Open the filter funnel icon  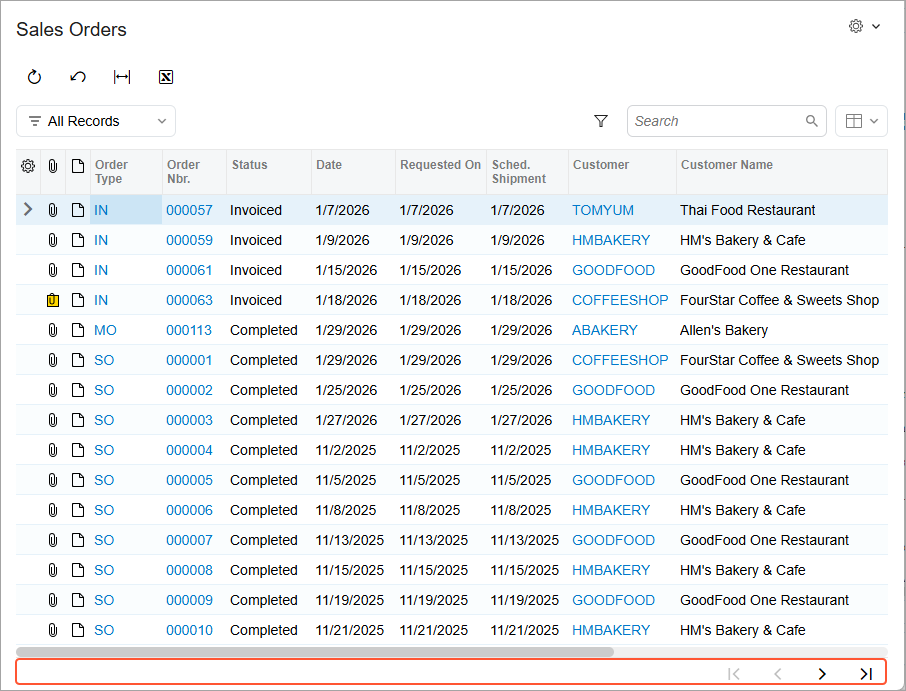coord(601,121)
